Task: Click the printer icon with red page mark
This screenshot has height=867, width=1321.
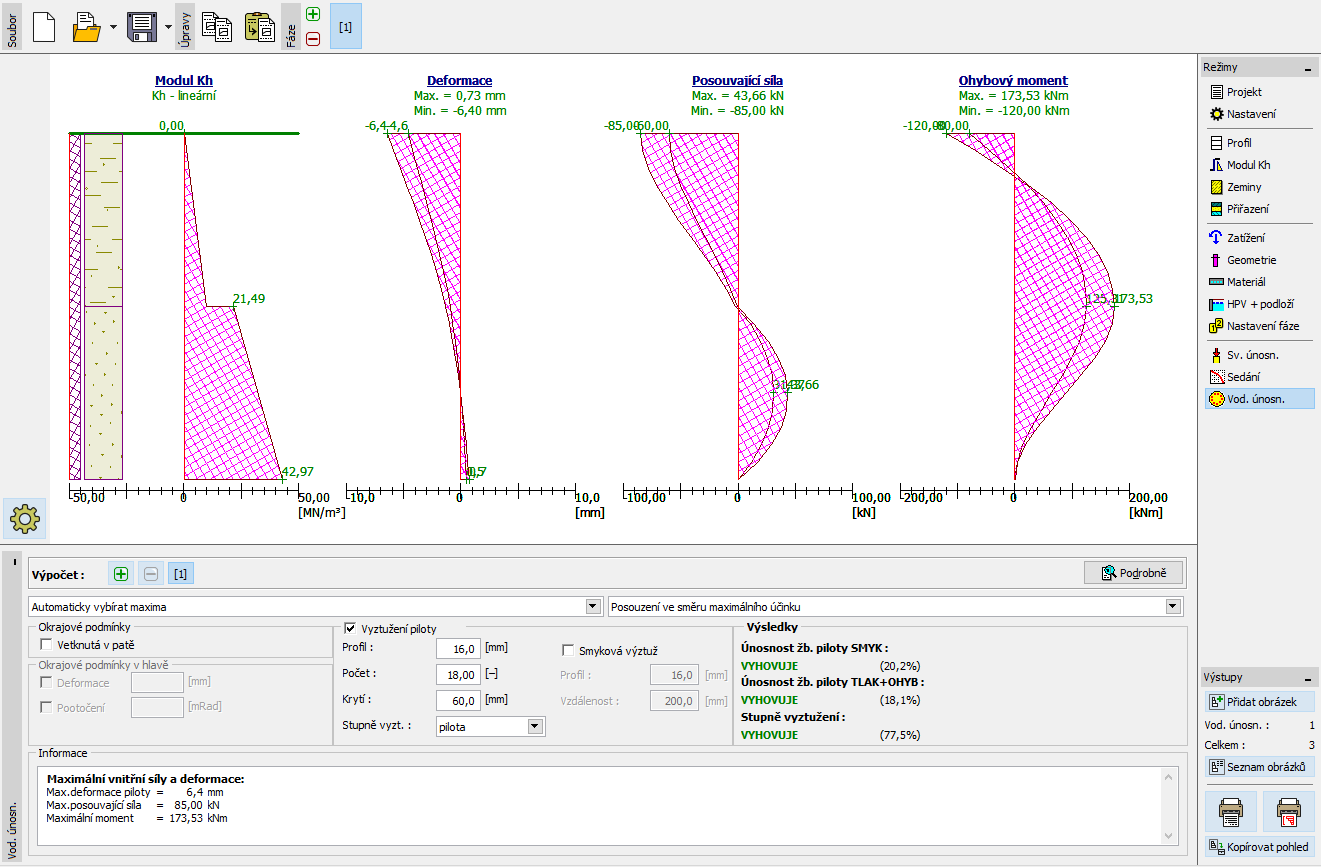Action: pos(1288,810)
